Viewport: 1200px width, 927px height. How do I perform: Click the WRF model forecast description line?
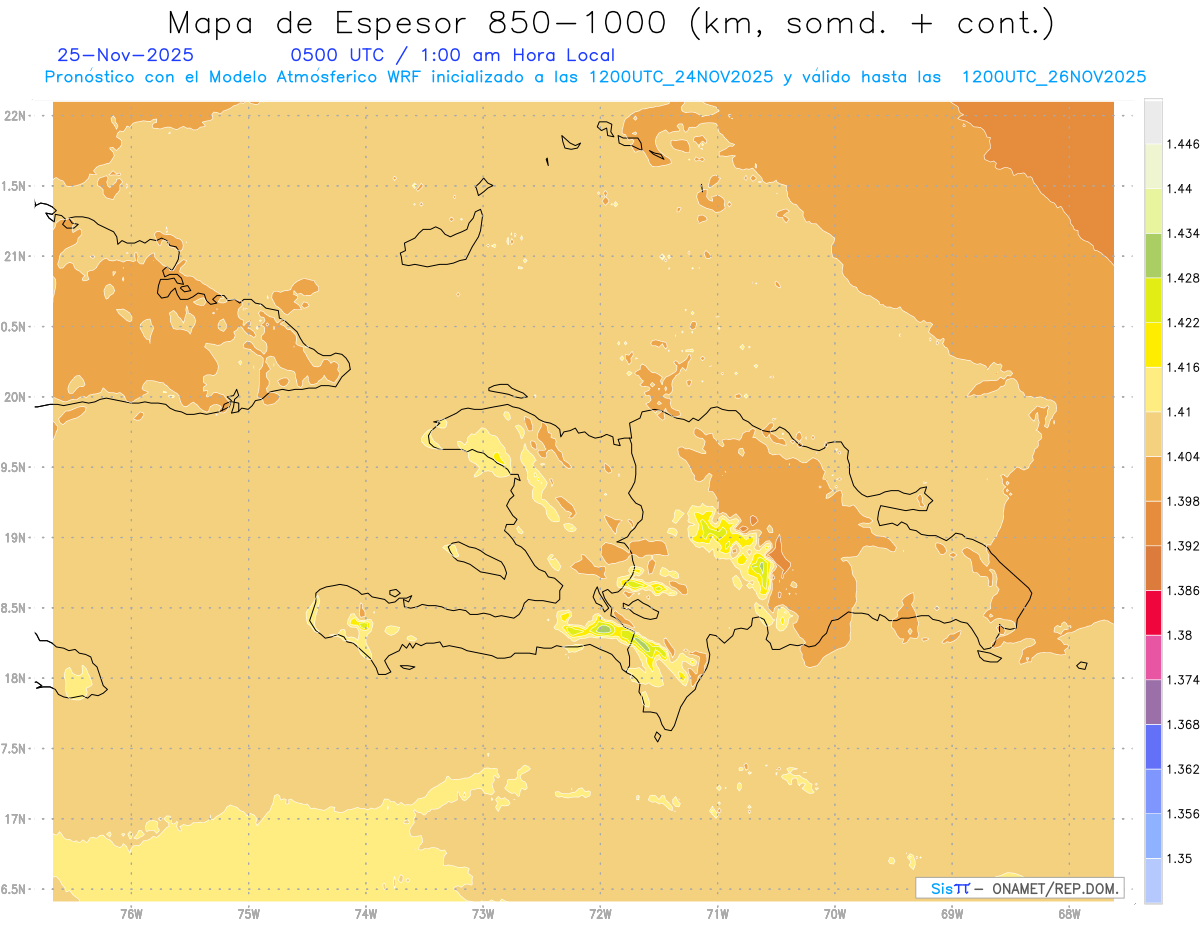595,77
